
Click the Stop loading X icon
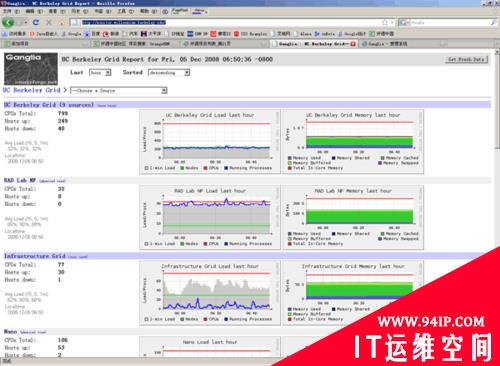point(49,22)
